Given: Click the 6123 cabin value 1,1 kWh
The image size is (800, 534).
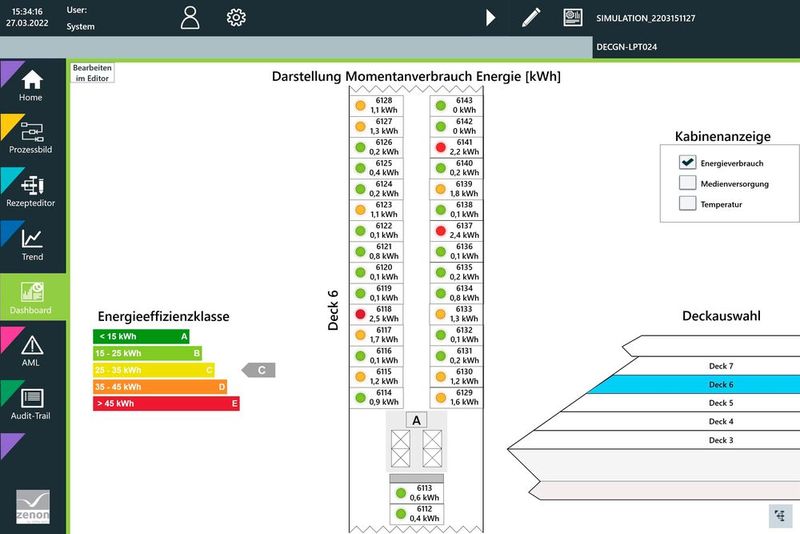Looking at the screenshot, I should point(384,215).
